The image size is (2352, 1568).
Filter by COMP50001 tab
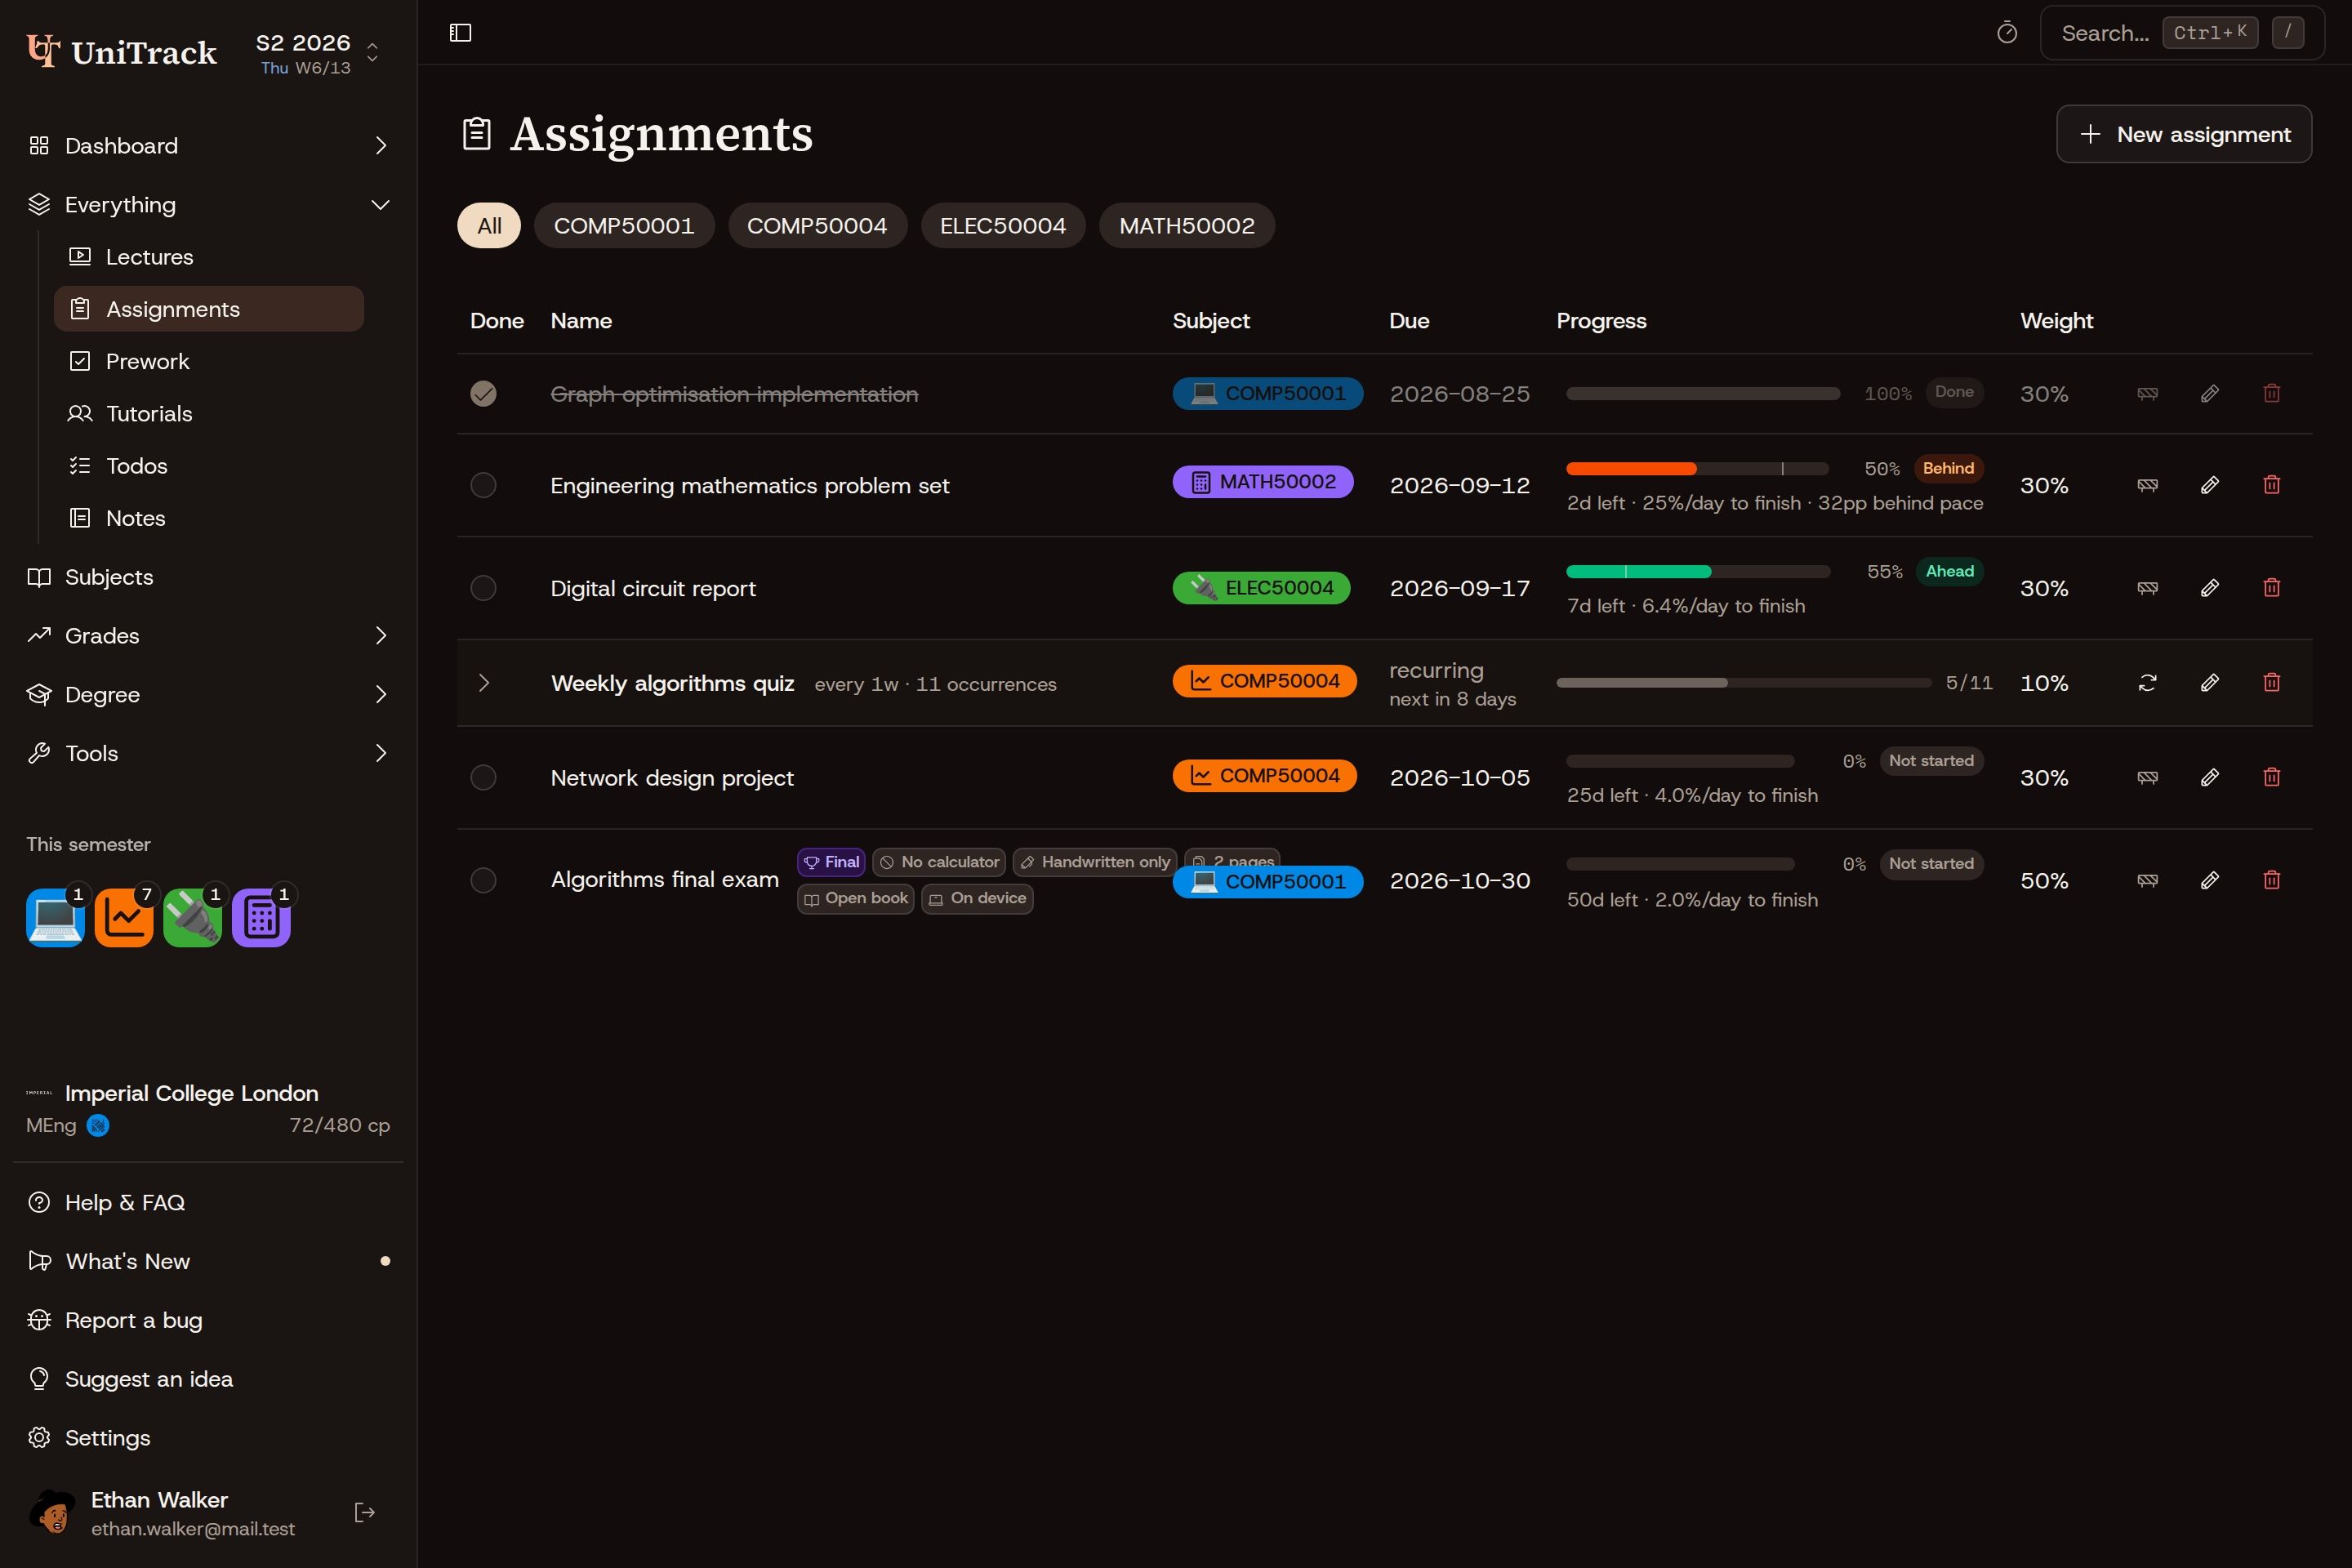pos(624,226)
